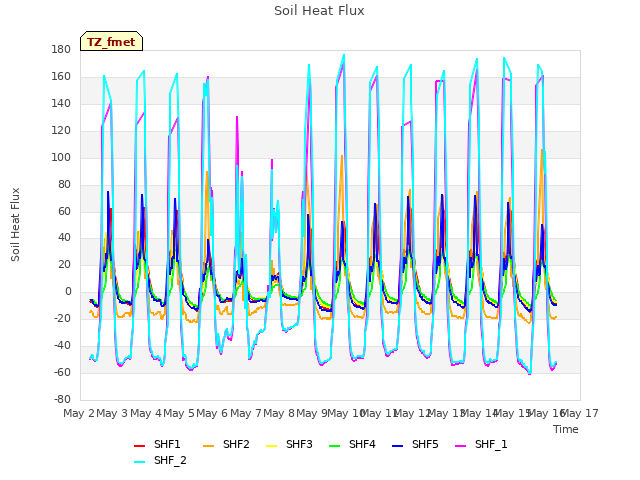This screenshot has height=480, width=640.
Task: Click the May 8 x-axis date label
Action: pyautogui.click(x=279, y=413)
